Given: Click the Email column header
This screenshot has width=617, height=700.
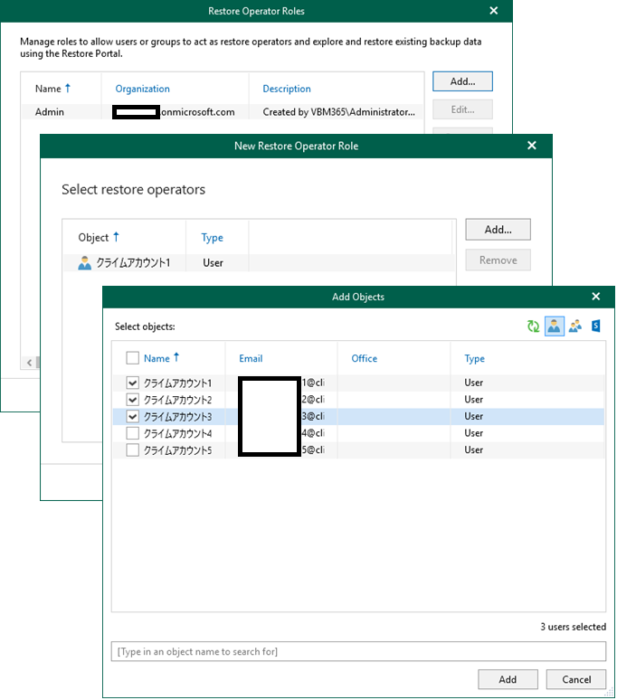Looking at the screenshot, I should pos(251,358).
